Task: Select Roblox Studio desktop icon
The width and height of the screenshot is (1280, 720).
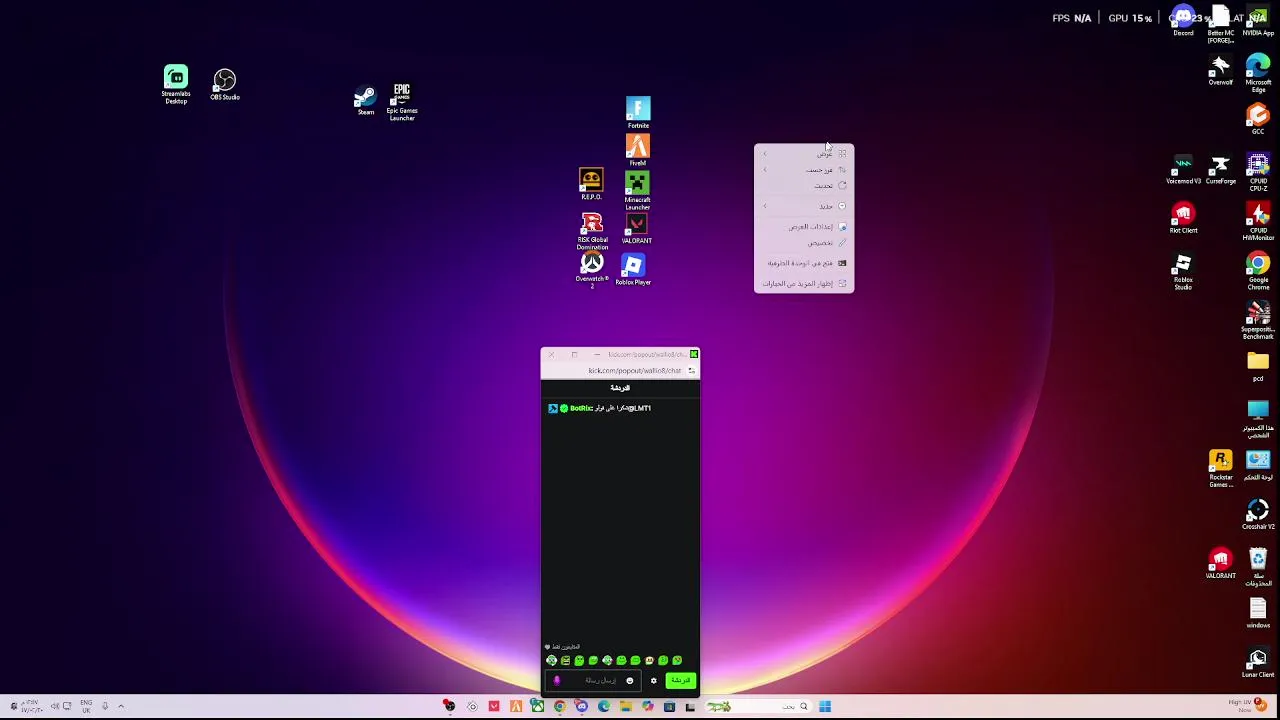Action: 1183,272
